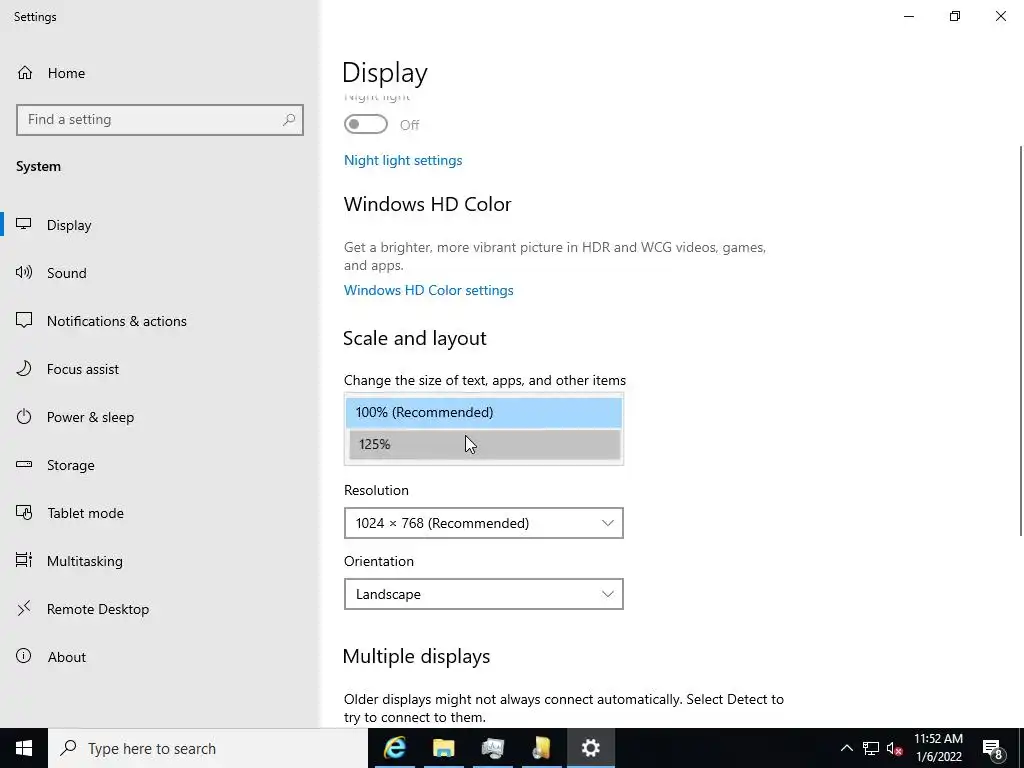Viewport: 1024px width, 768px height.
Task: Choose the 125% scale option
Action: point(485,445)
